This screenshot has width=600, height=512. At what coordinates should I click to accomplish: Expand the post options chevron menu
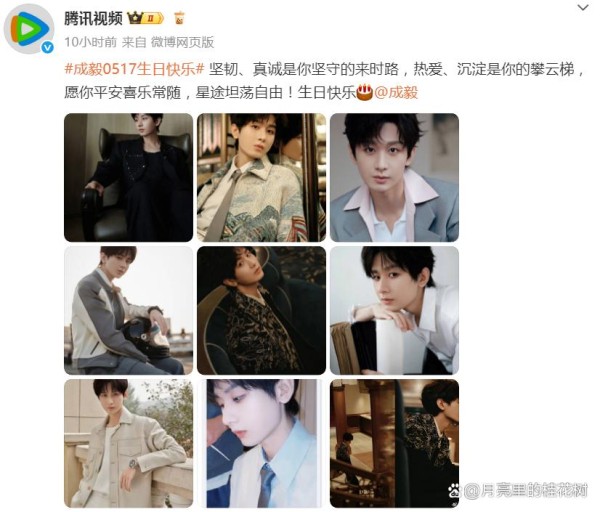click(x=583, y=7)
